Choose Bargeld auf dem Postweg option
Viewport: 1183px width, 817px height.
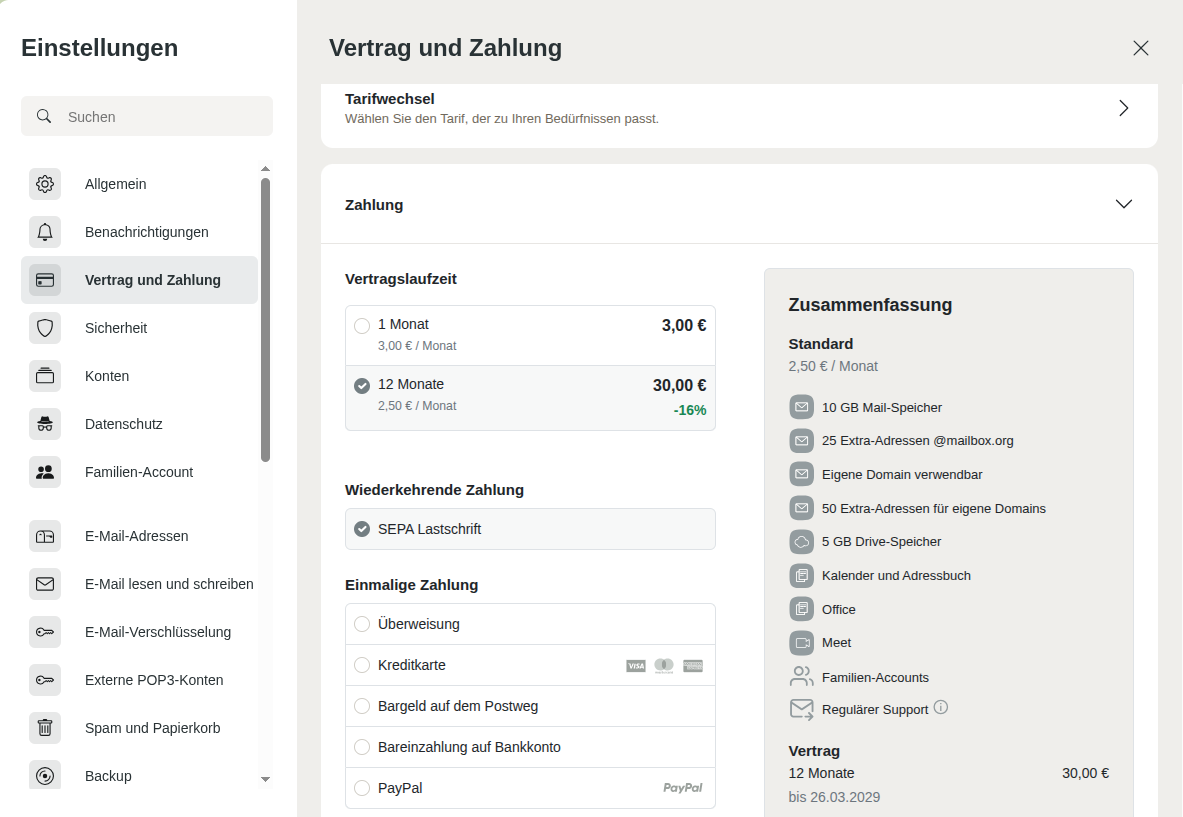point(362,706)
